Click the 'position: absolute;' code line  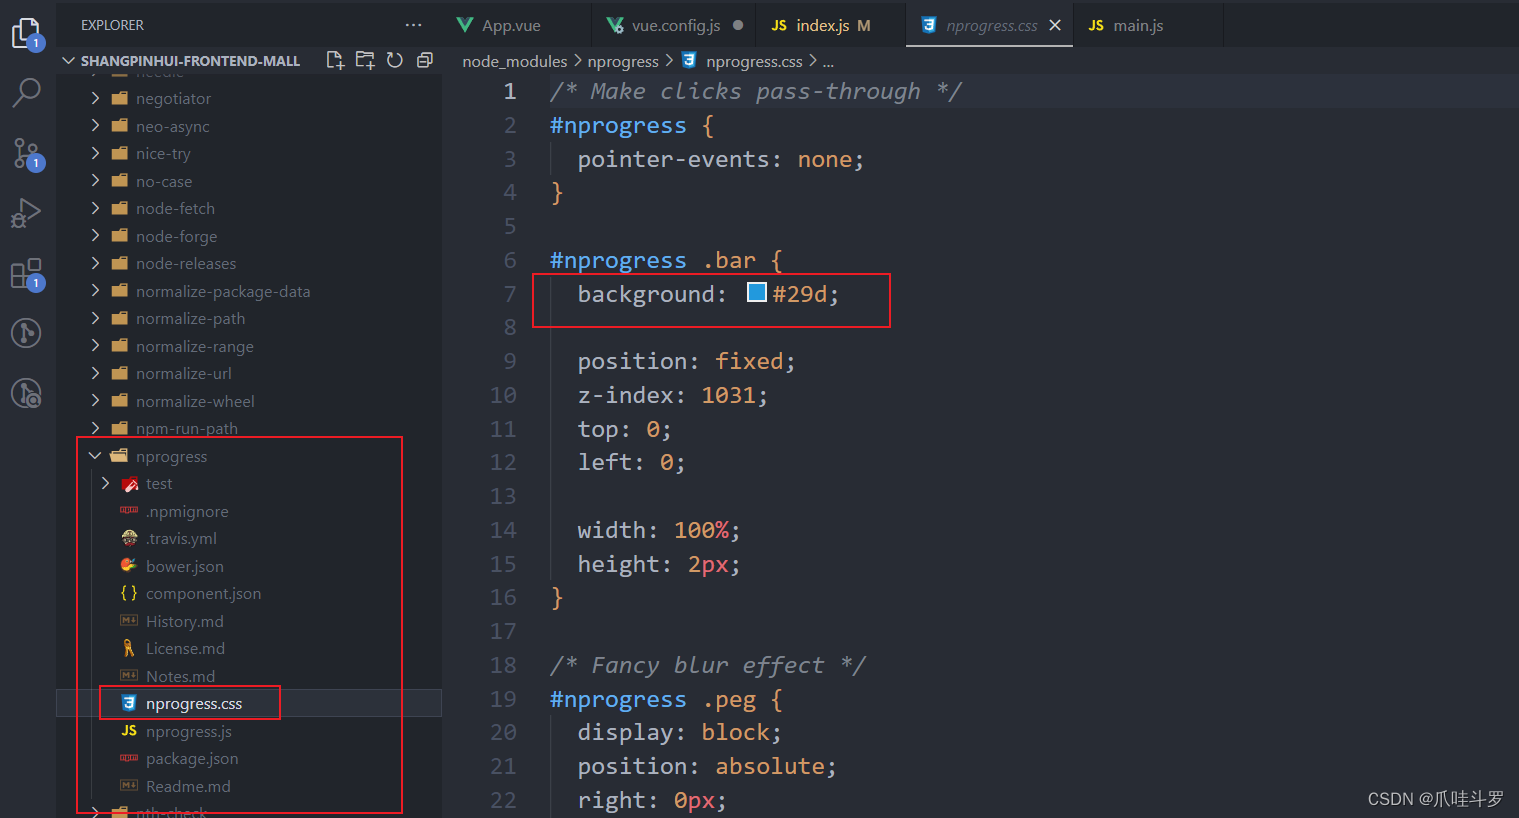(x=706, y=766)
